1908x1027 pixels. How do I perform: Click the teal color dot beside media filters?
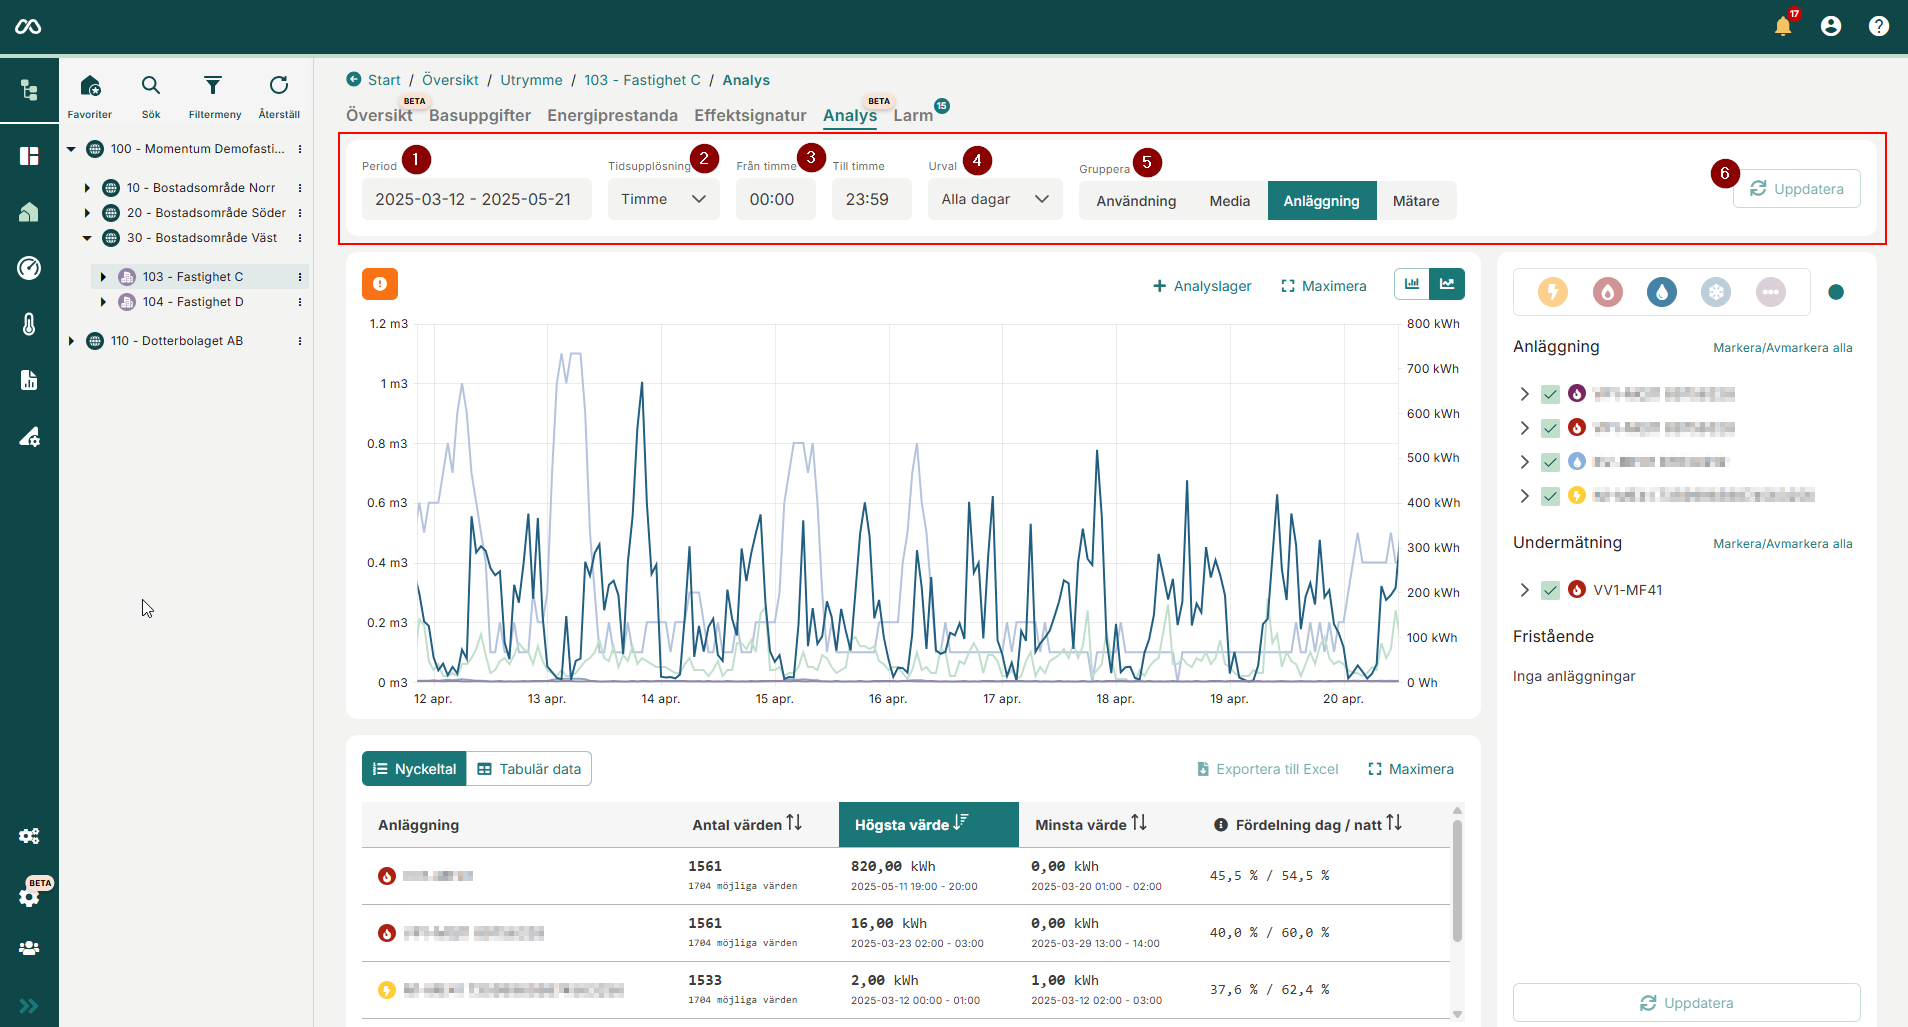pyautogui.click(x=1836, y=292)
